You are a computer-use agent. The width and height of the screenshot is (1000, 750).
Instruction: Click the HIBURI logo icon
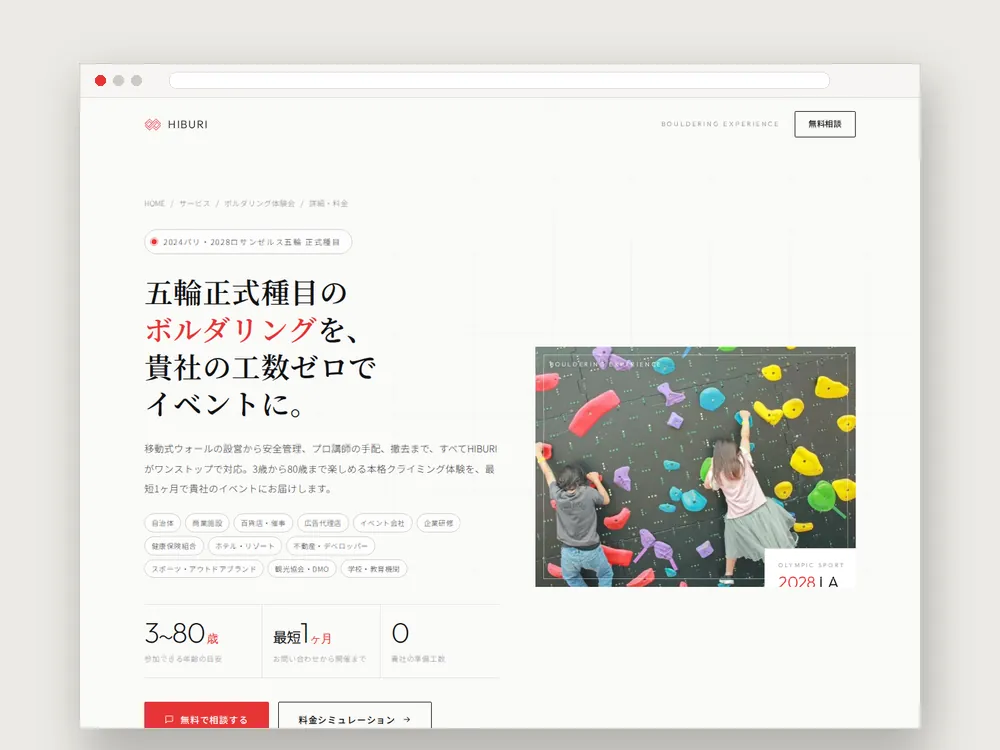tap(152, 124)
